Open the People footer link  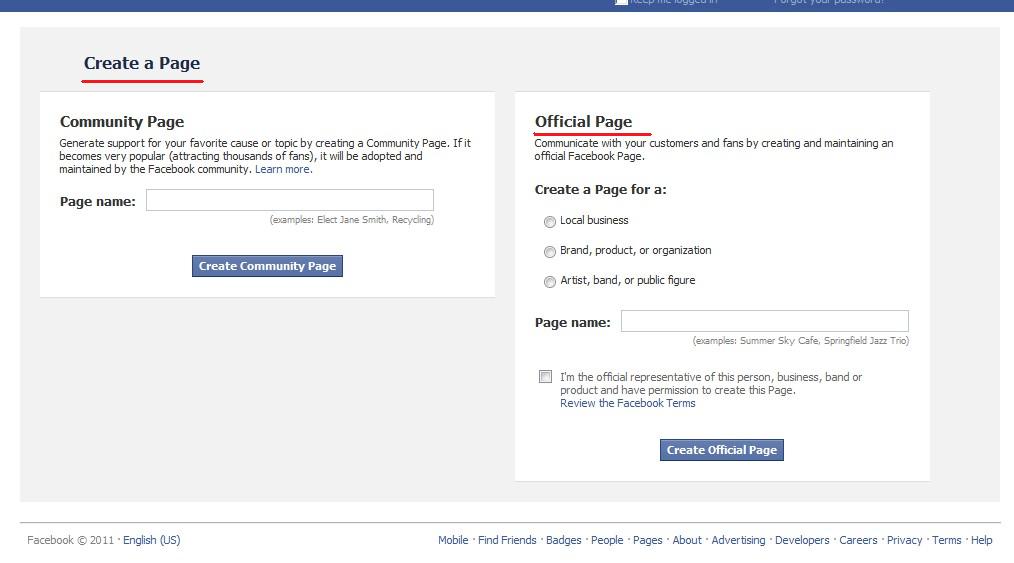point(607,540)
